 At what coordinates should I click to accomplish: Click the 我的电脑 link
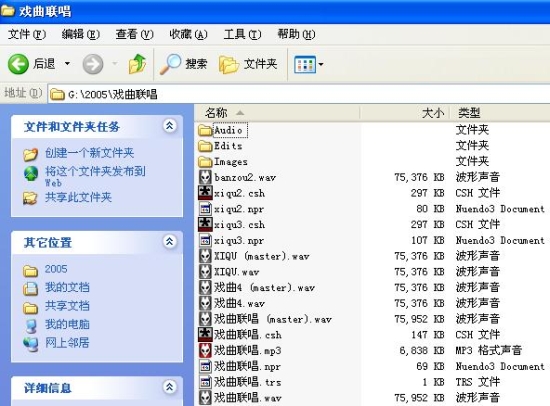[x=67, y=324]
